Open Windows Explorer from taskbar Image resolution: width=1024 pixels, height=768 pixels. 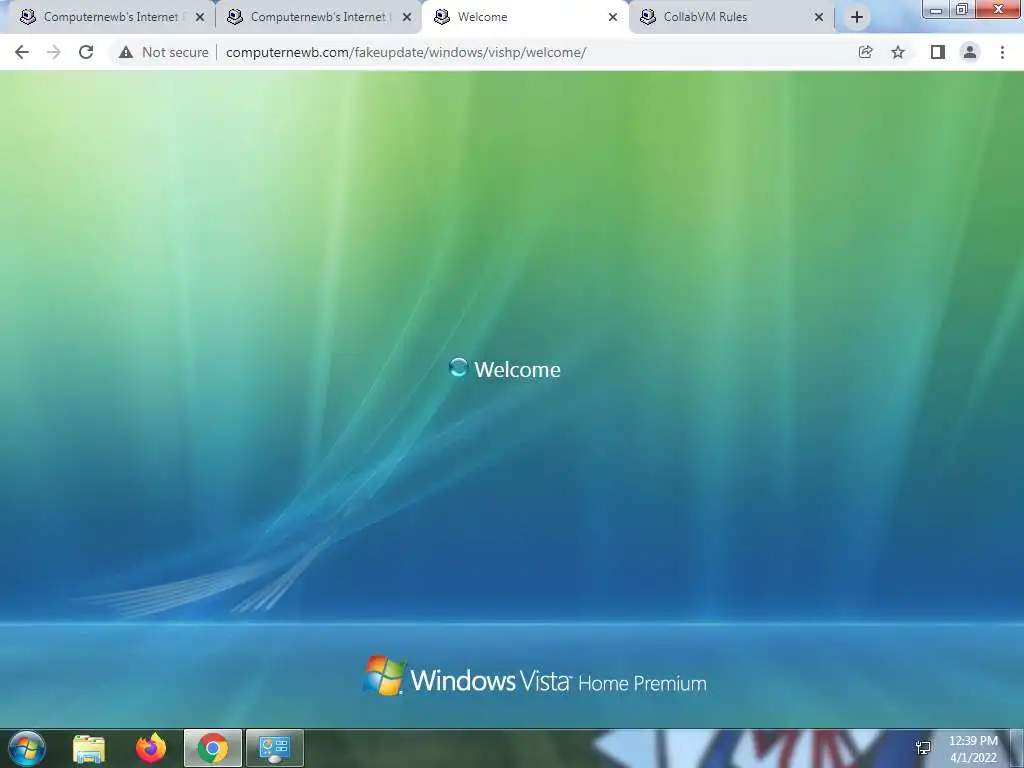(x=89, y=748)
